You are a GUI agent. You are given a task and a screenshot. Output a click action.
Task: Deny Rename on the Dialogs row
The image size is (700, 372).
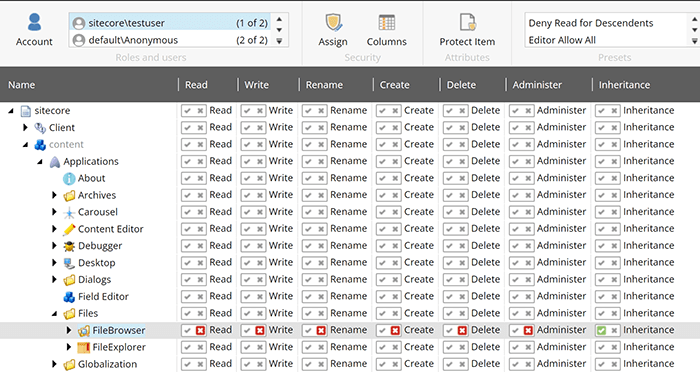tap(321, 280)
